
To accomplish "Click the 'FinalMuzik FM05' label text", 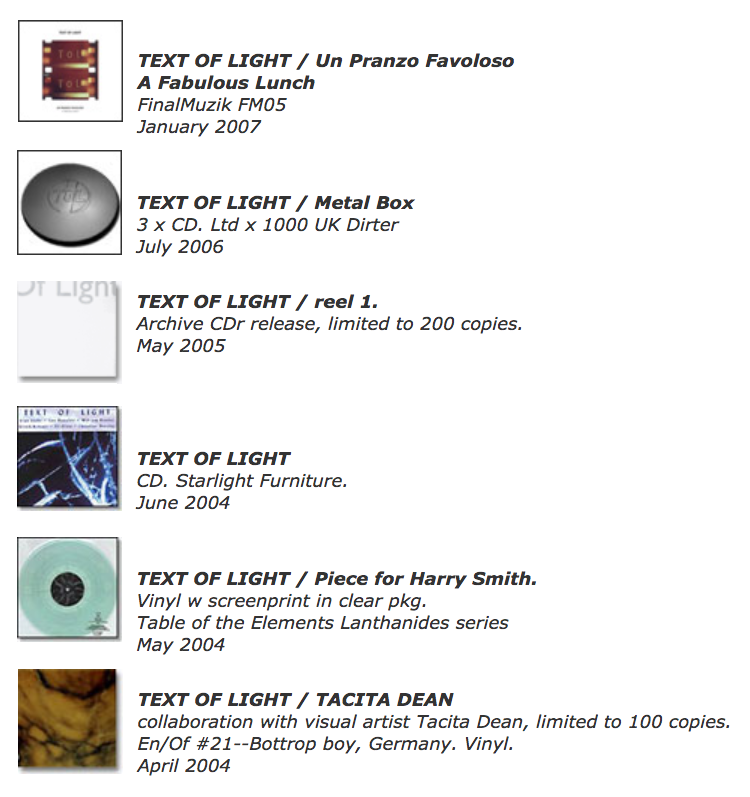I will [x=212, y=105].
